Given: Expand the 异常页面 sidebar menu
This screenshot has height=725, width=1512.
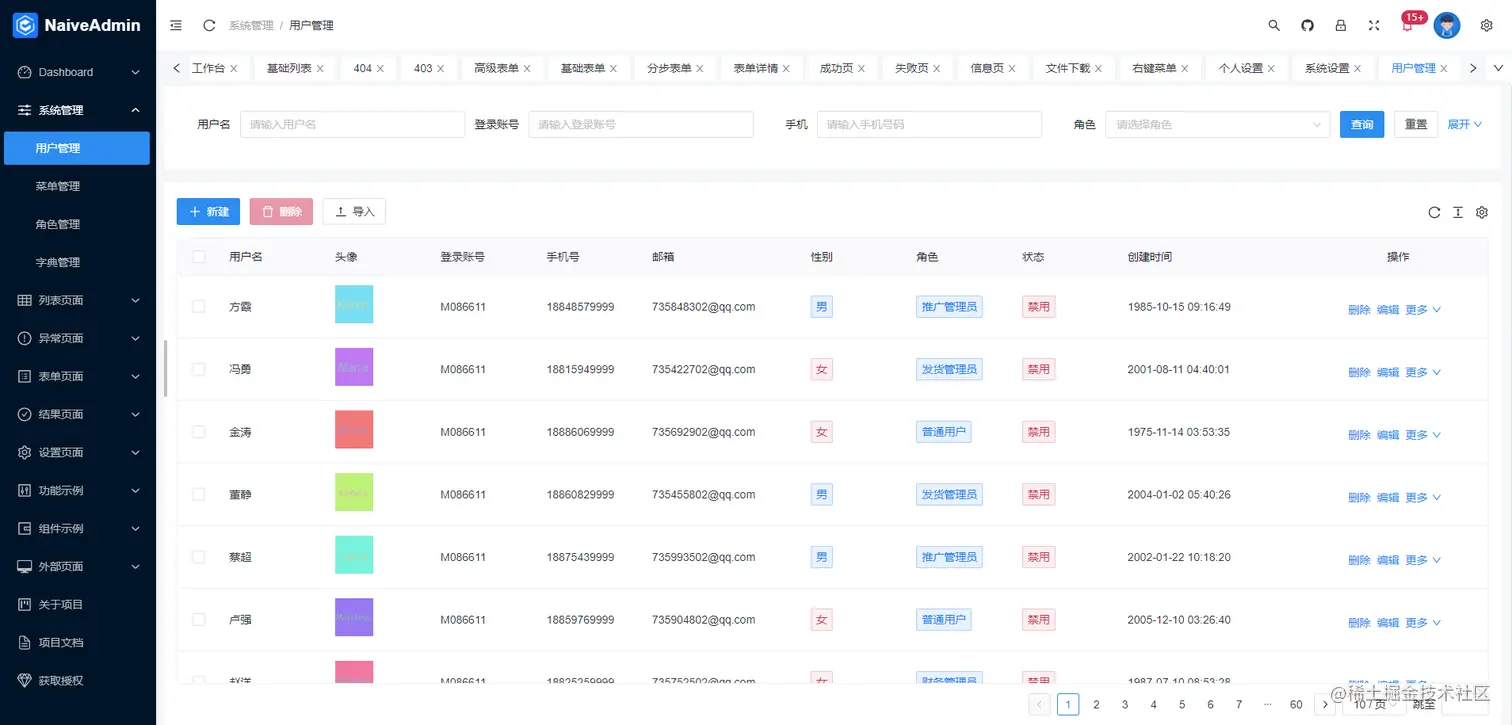Looking at the screenshot, I should [x=78, y=338].
